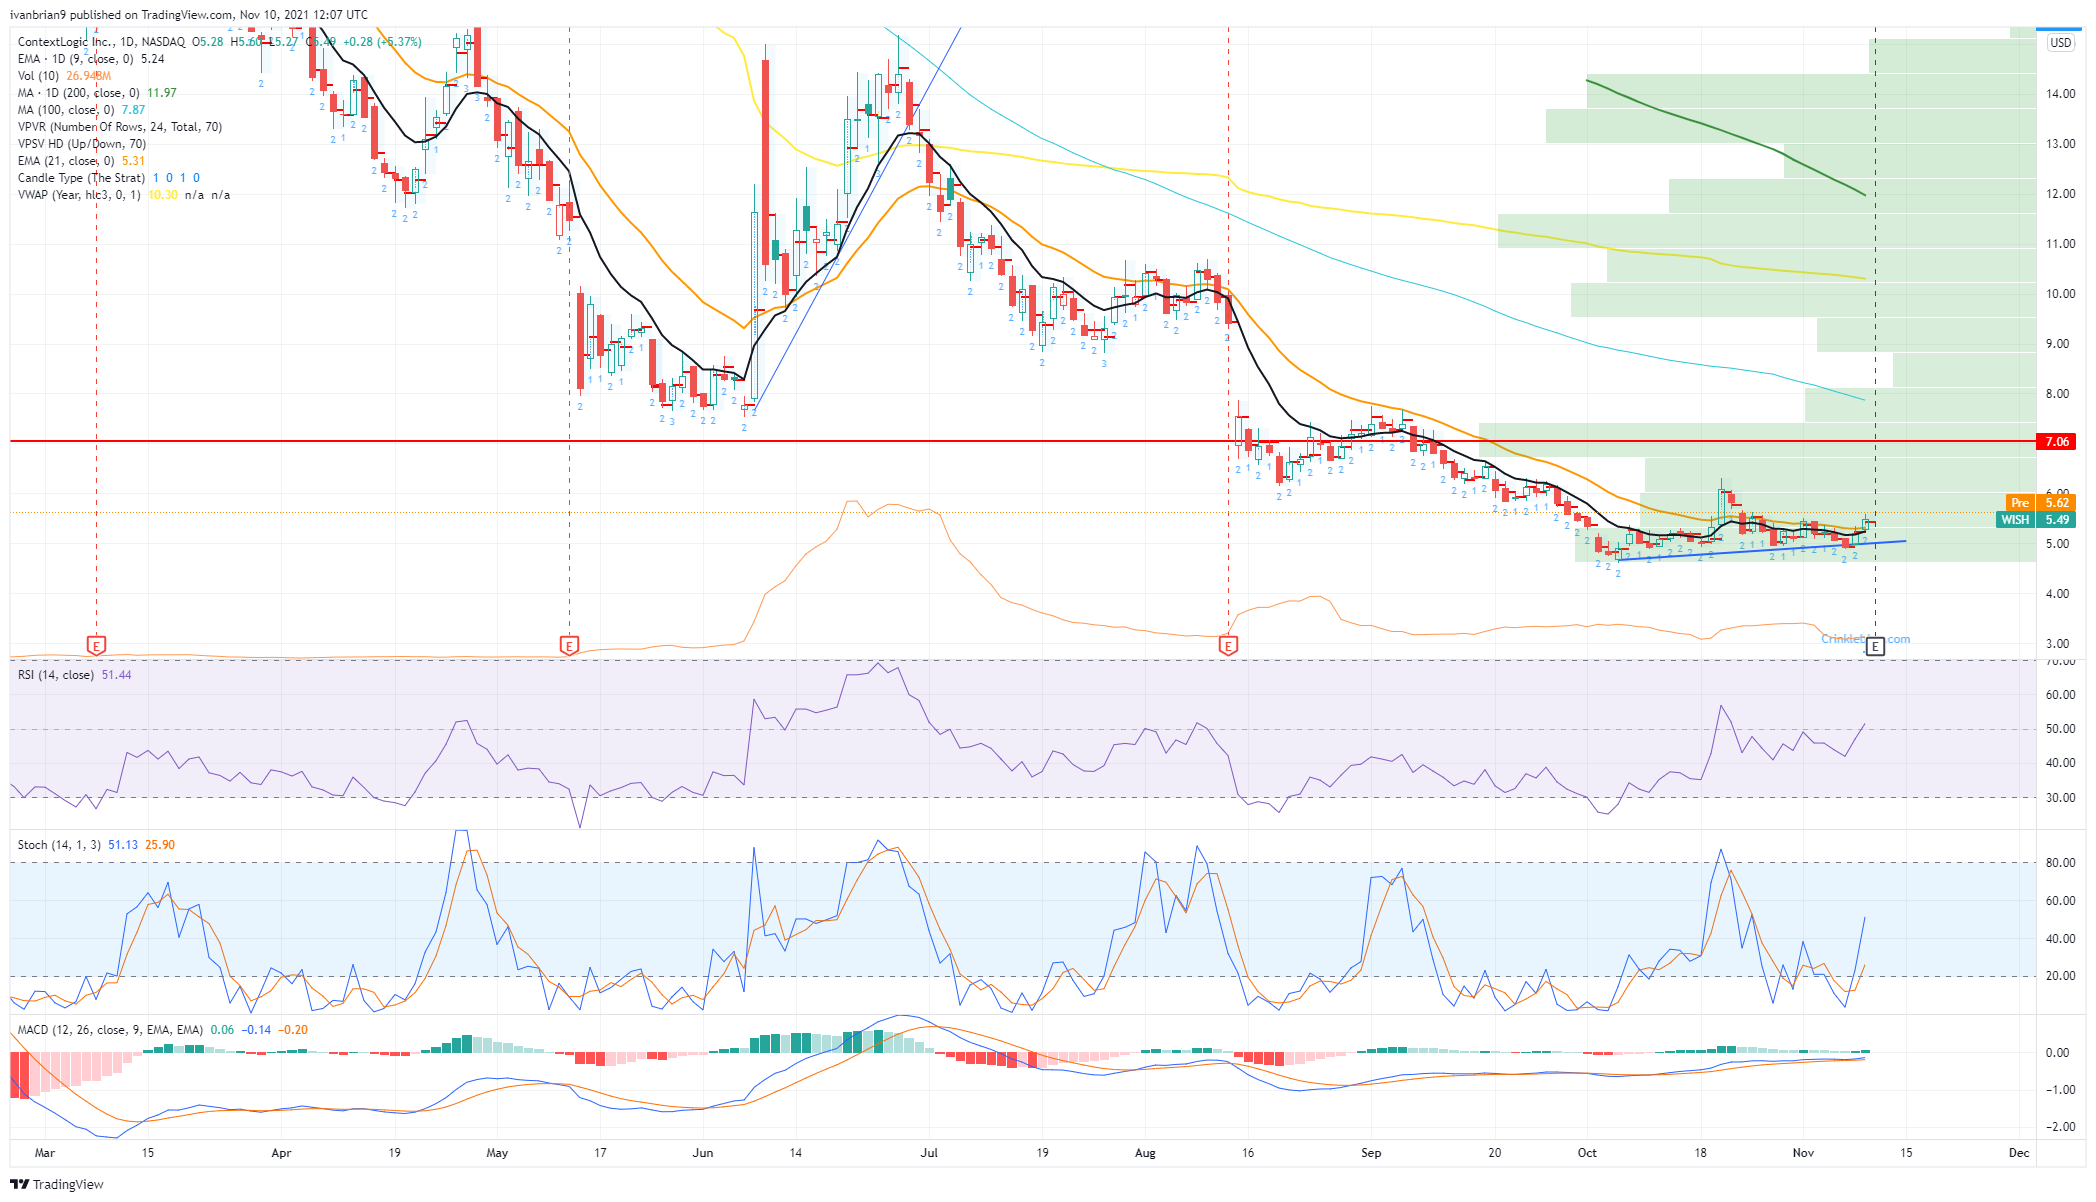Click the green 11.97 MA 200 value
Screen dimensions: 2096x1202
point(162,93)
